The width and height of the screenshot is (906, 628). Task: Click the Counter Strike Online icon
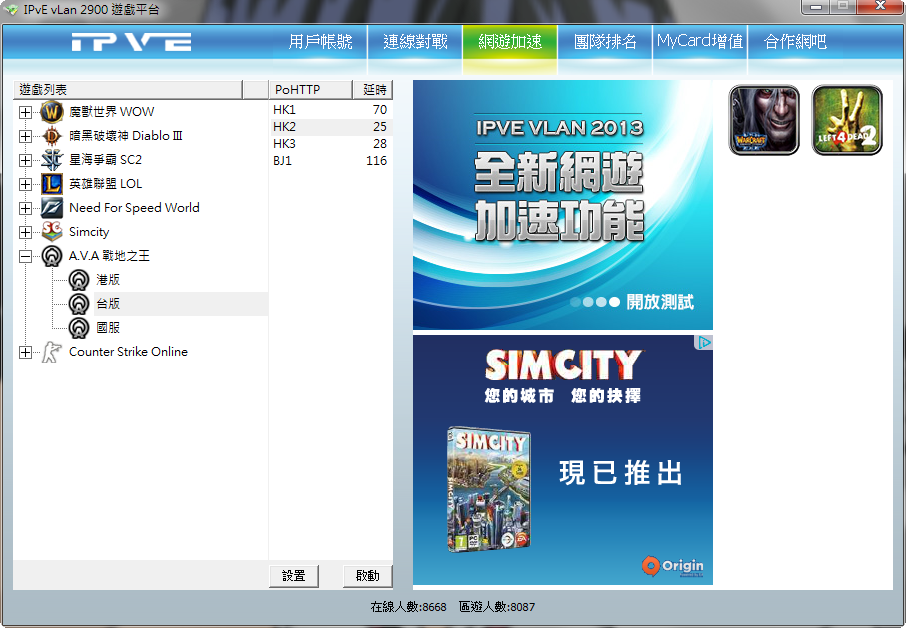pos(52,352)
